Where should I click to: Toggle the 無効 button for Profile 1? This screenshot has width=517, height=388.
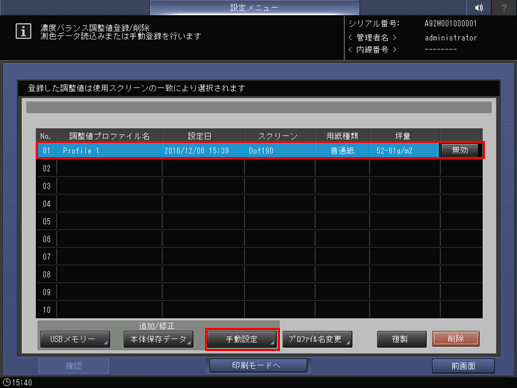[460, 150]
